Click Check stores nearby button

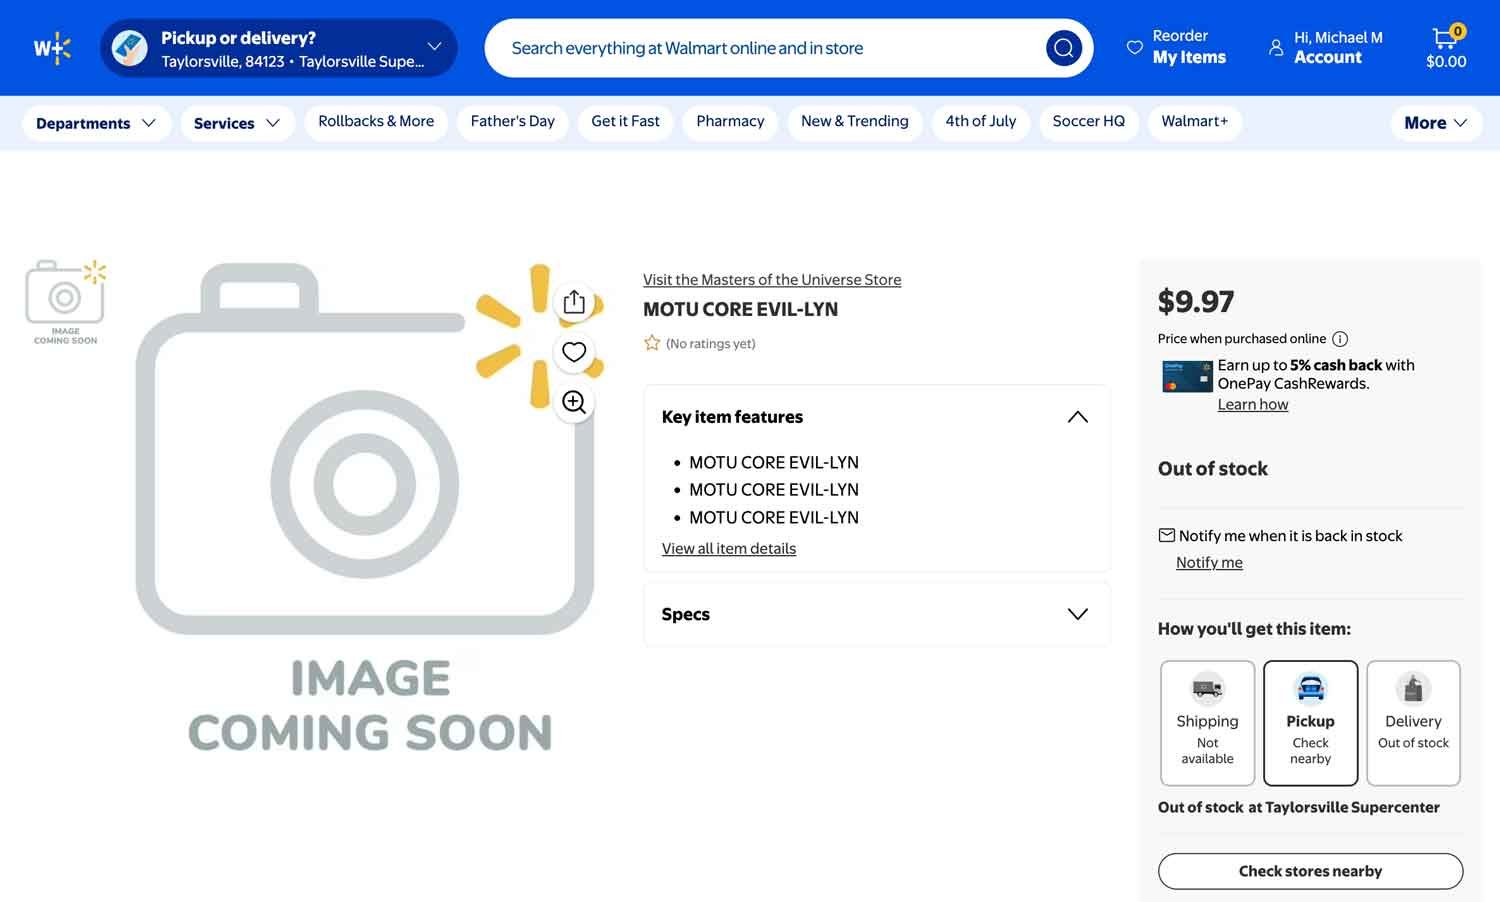pos(1310,871)
